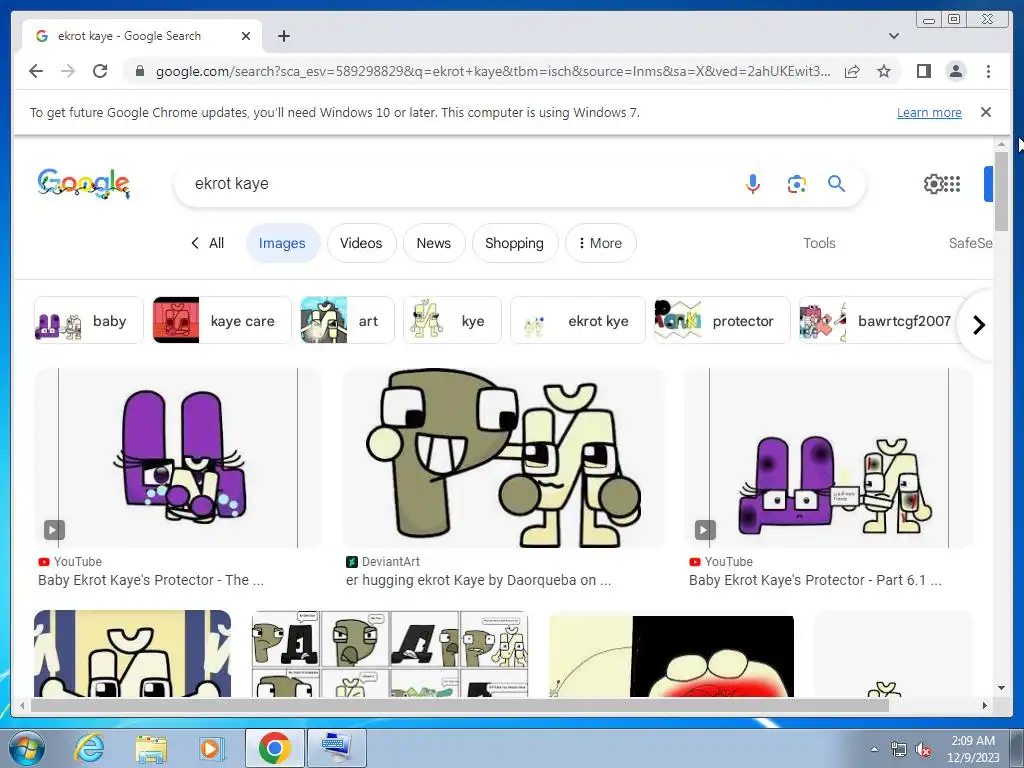Show more suggestion chips with the arrow
Image resolution: width=1024 pixels, height=768 pixels.
click(x=978, y=325)
